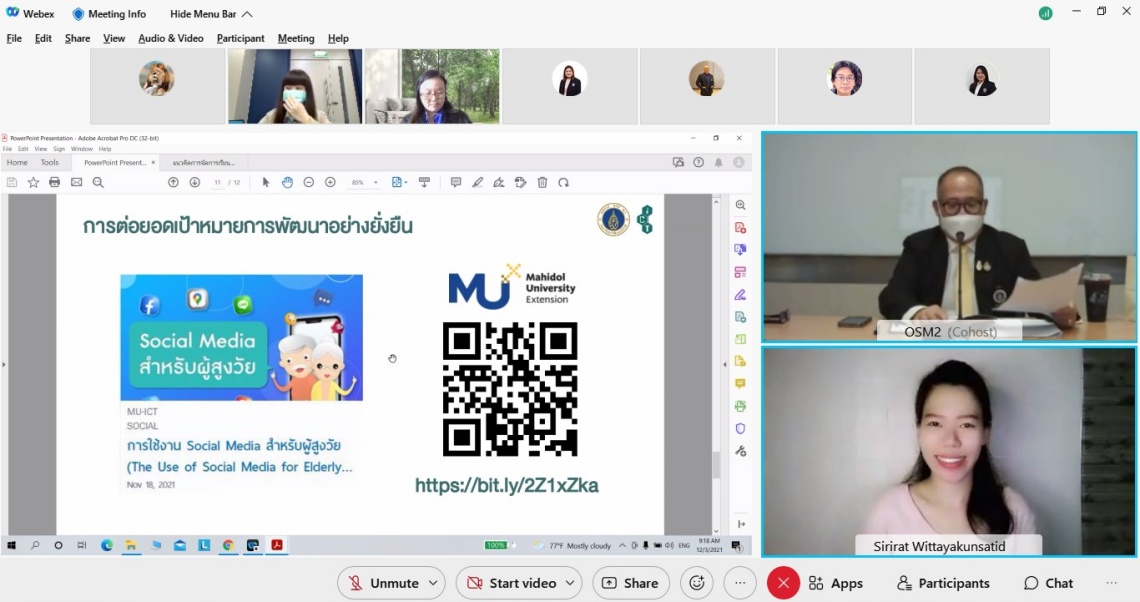Toggle the Chat panel
Viewport: 1140px width, 602px height.
point(1048,583)
